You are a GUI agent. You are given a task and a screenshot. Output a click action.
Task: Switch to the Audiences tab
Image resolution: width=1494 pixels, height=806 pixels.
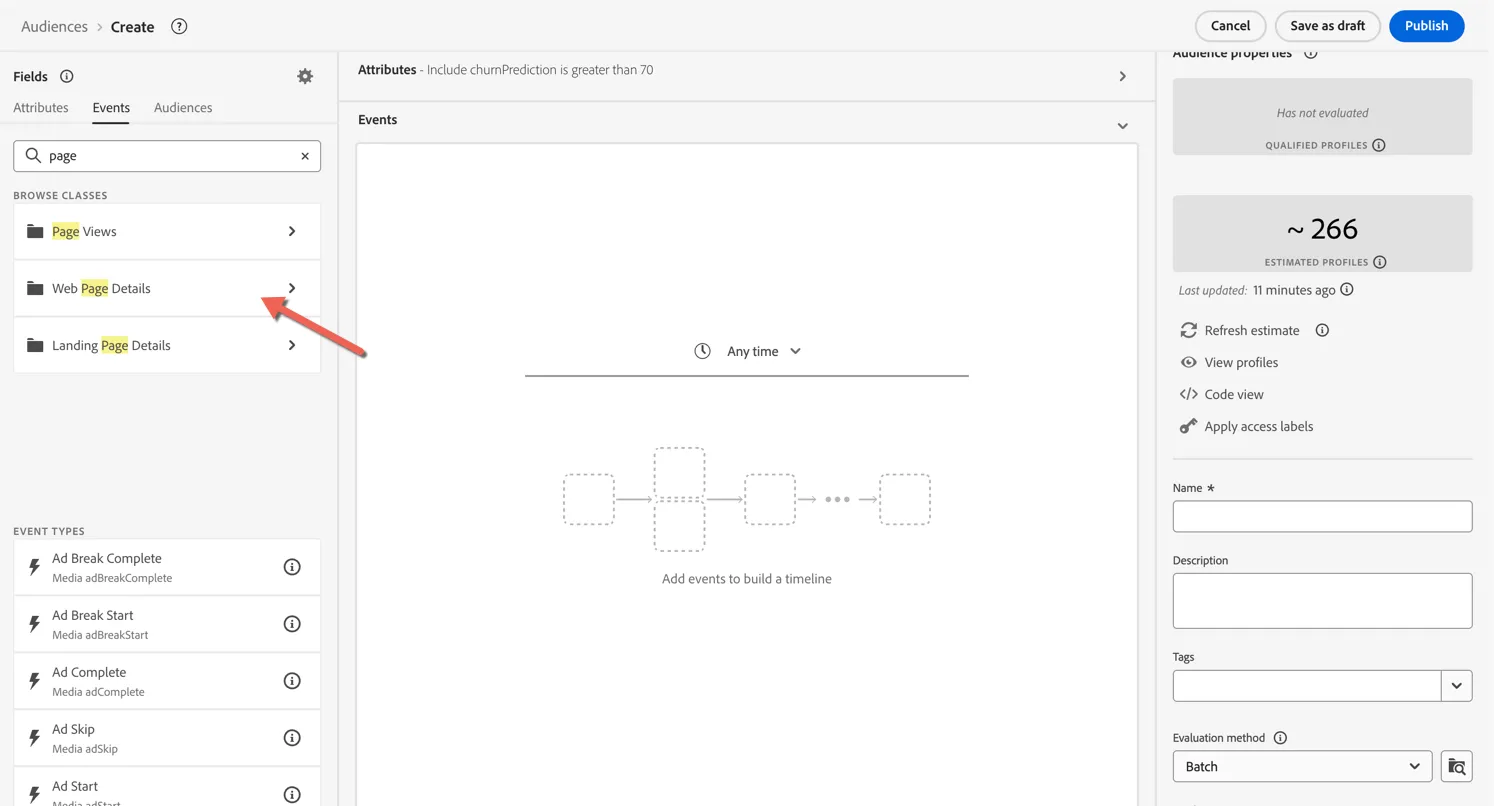coord(183,108)
